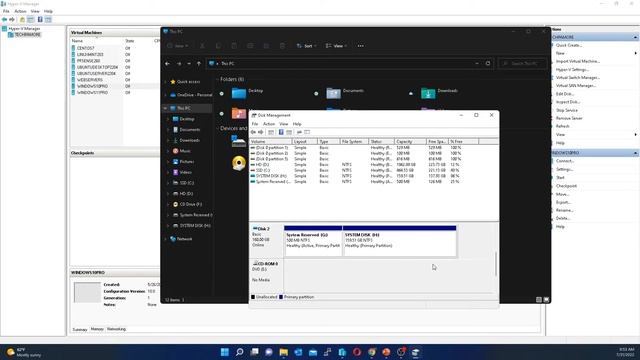Open the Sort dropdown in This PC
The height and width of the screenshot is (360, 640).
coord(307,46)
